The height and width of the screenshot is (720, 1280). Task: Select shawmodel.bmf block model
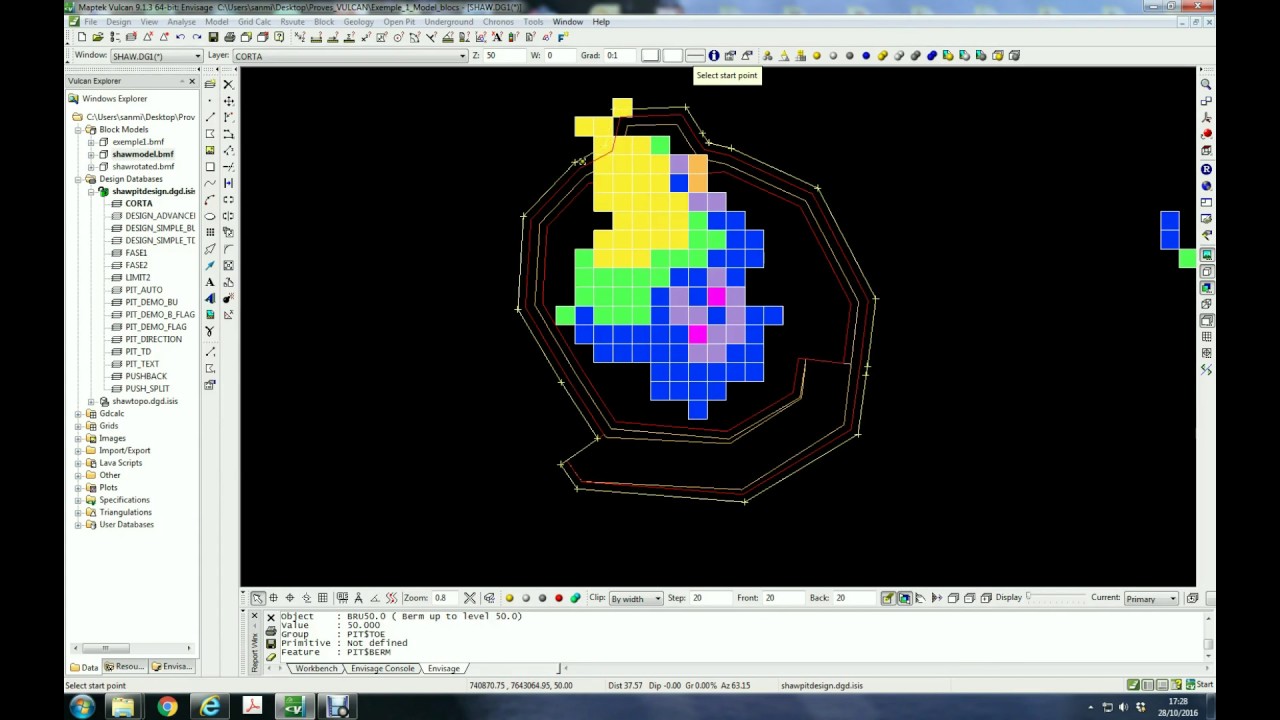142,154
